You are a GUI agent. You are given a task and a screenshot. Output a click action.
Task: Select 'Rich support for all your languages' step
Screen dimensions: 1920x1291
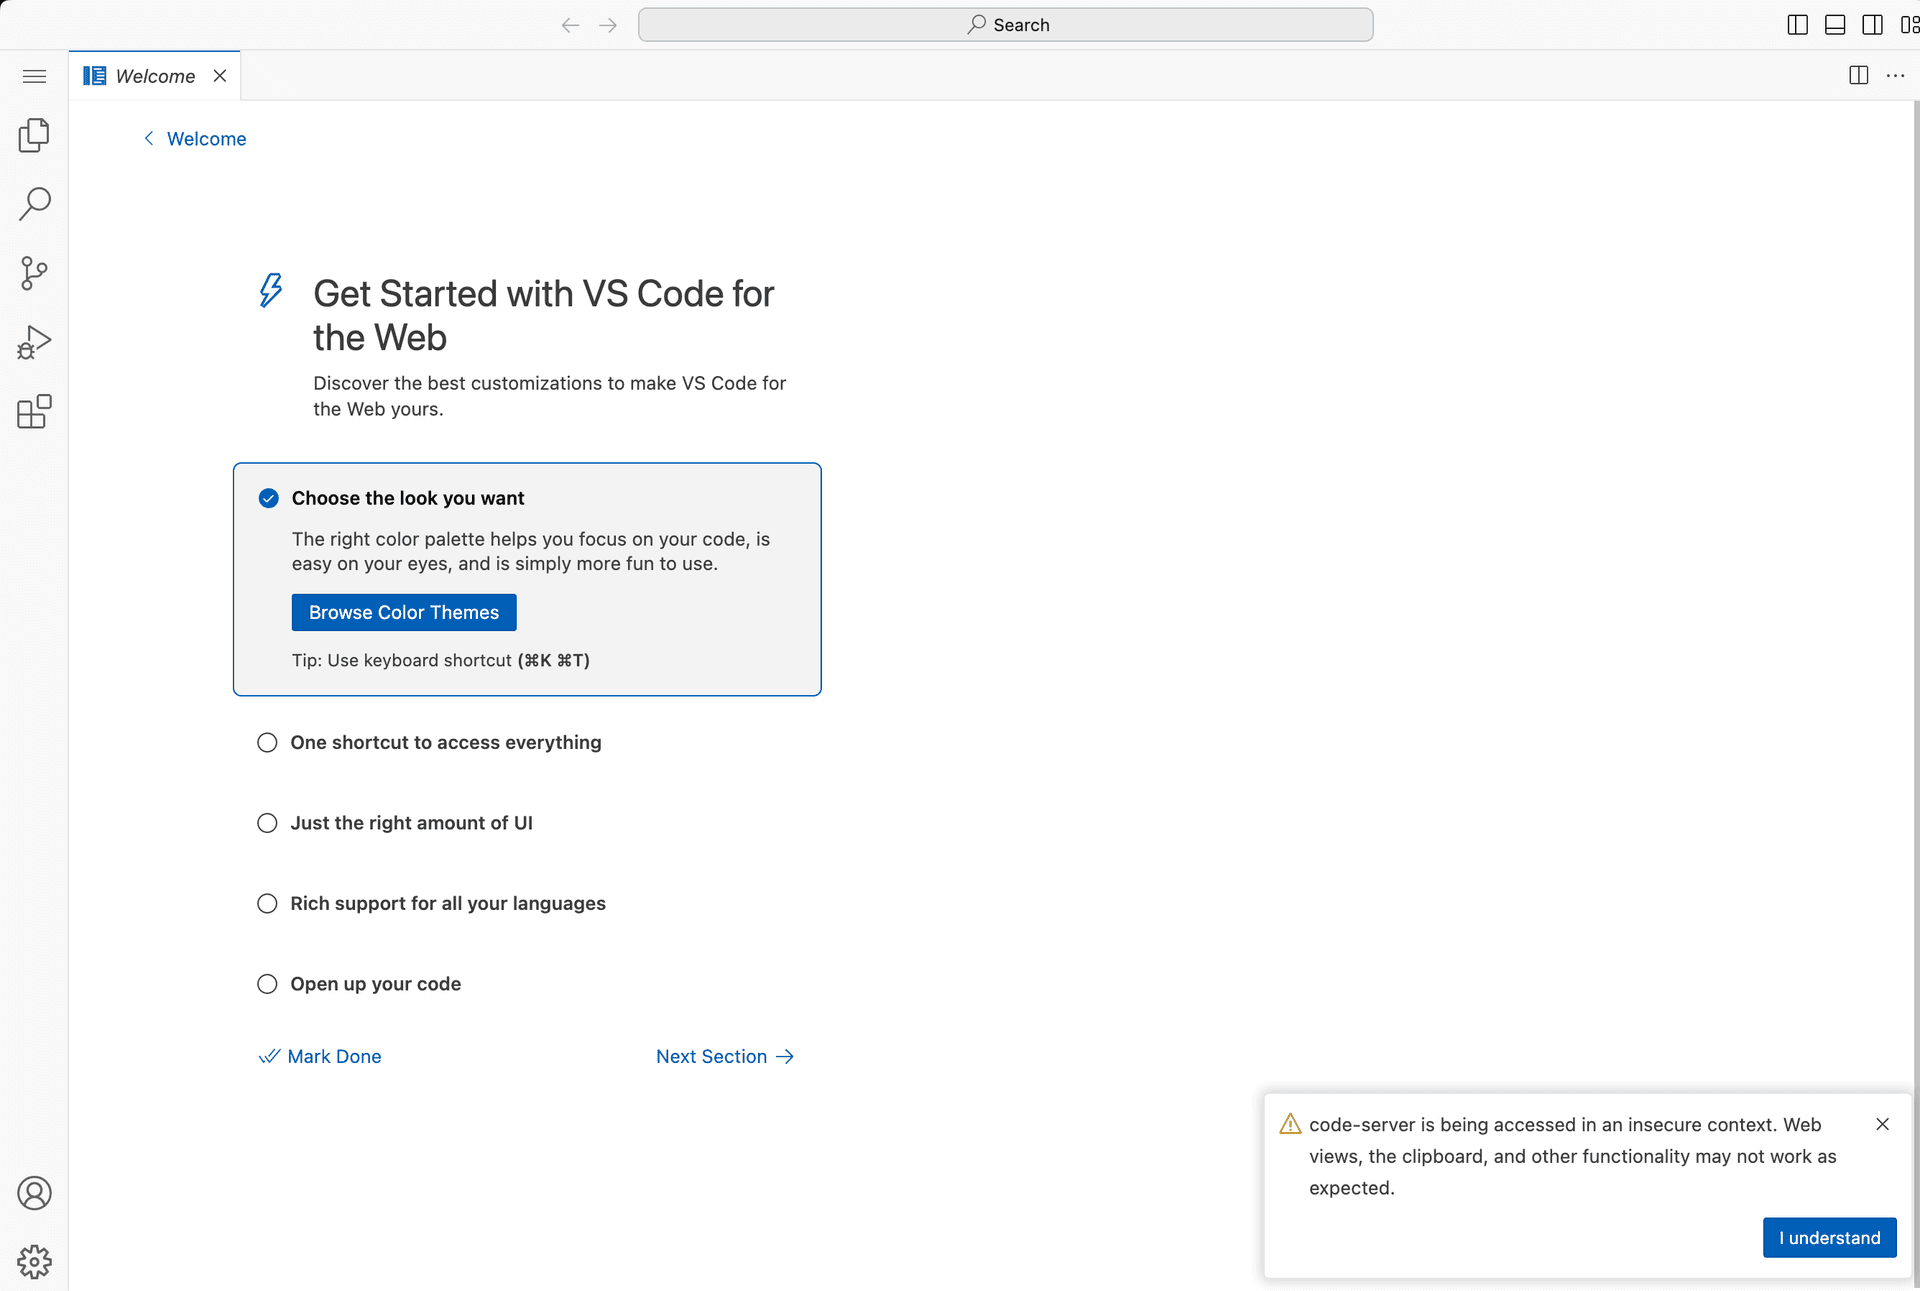click(447, 904)
